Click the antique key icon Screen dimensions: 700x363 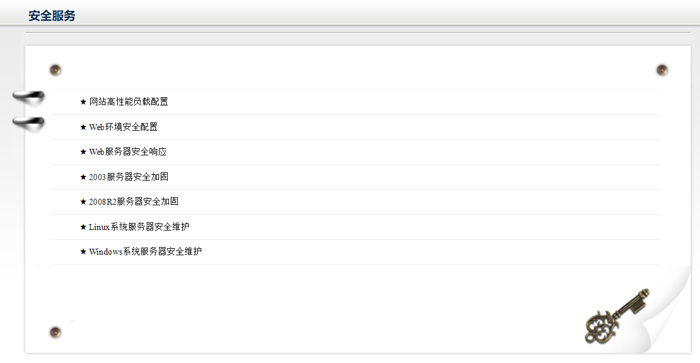(617, 316)
